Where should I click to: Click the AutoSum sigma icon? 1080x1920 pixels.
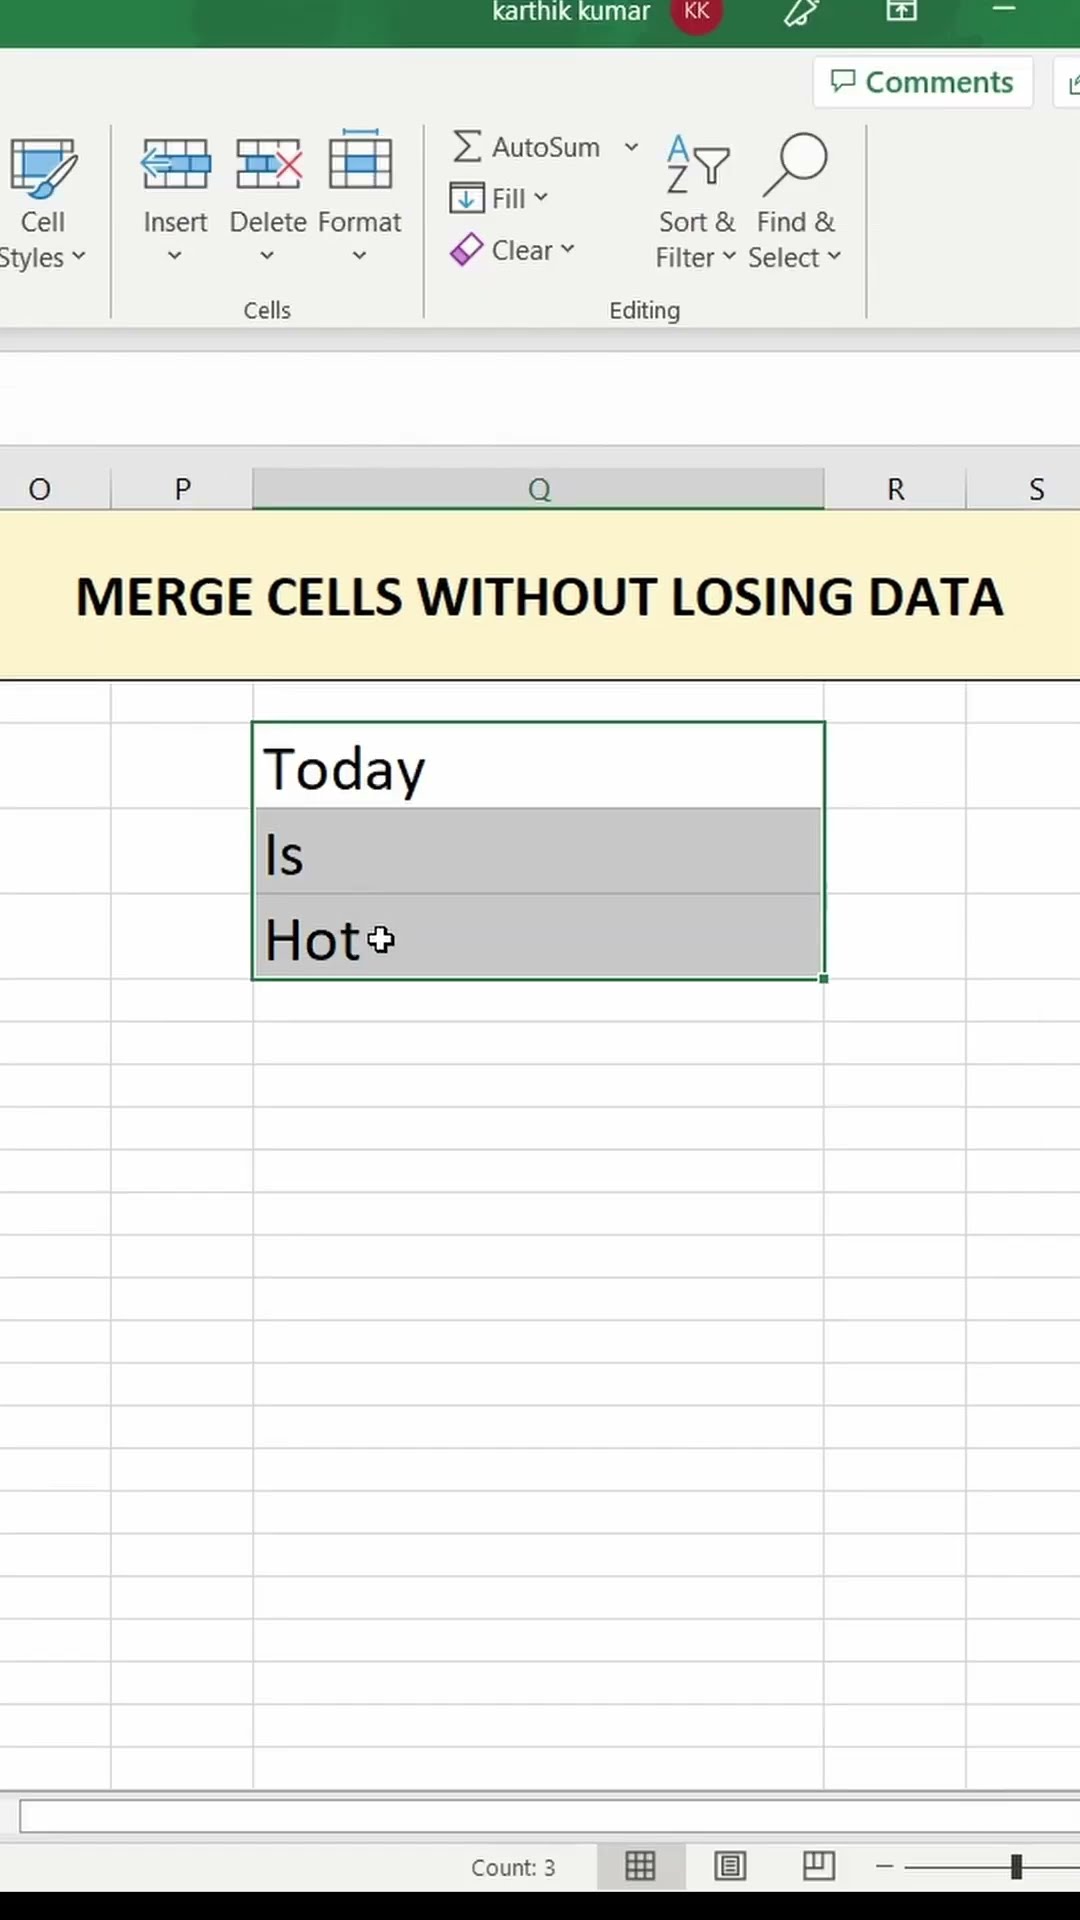point(467,147)
